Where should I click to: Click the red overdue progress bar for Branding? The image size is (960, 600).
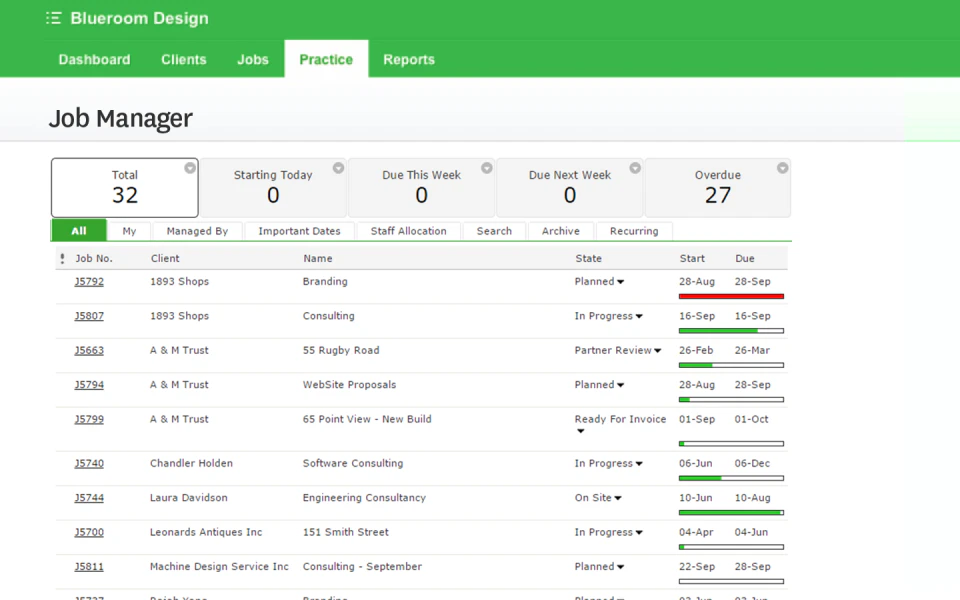pos(731,295)
